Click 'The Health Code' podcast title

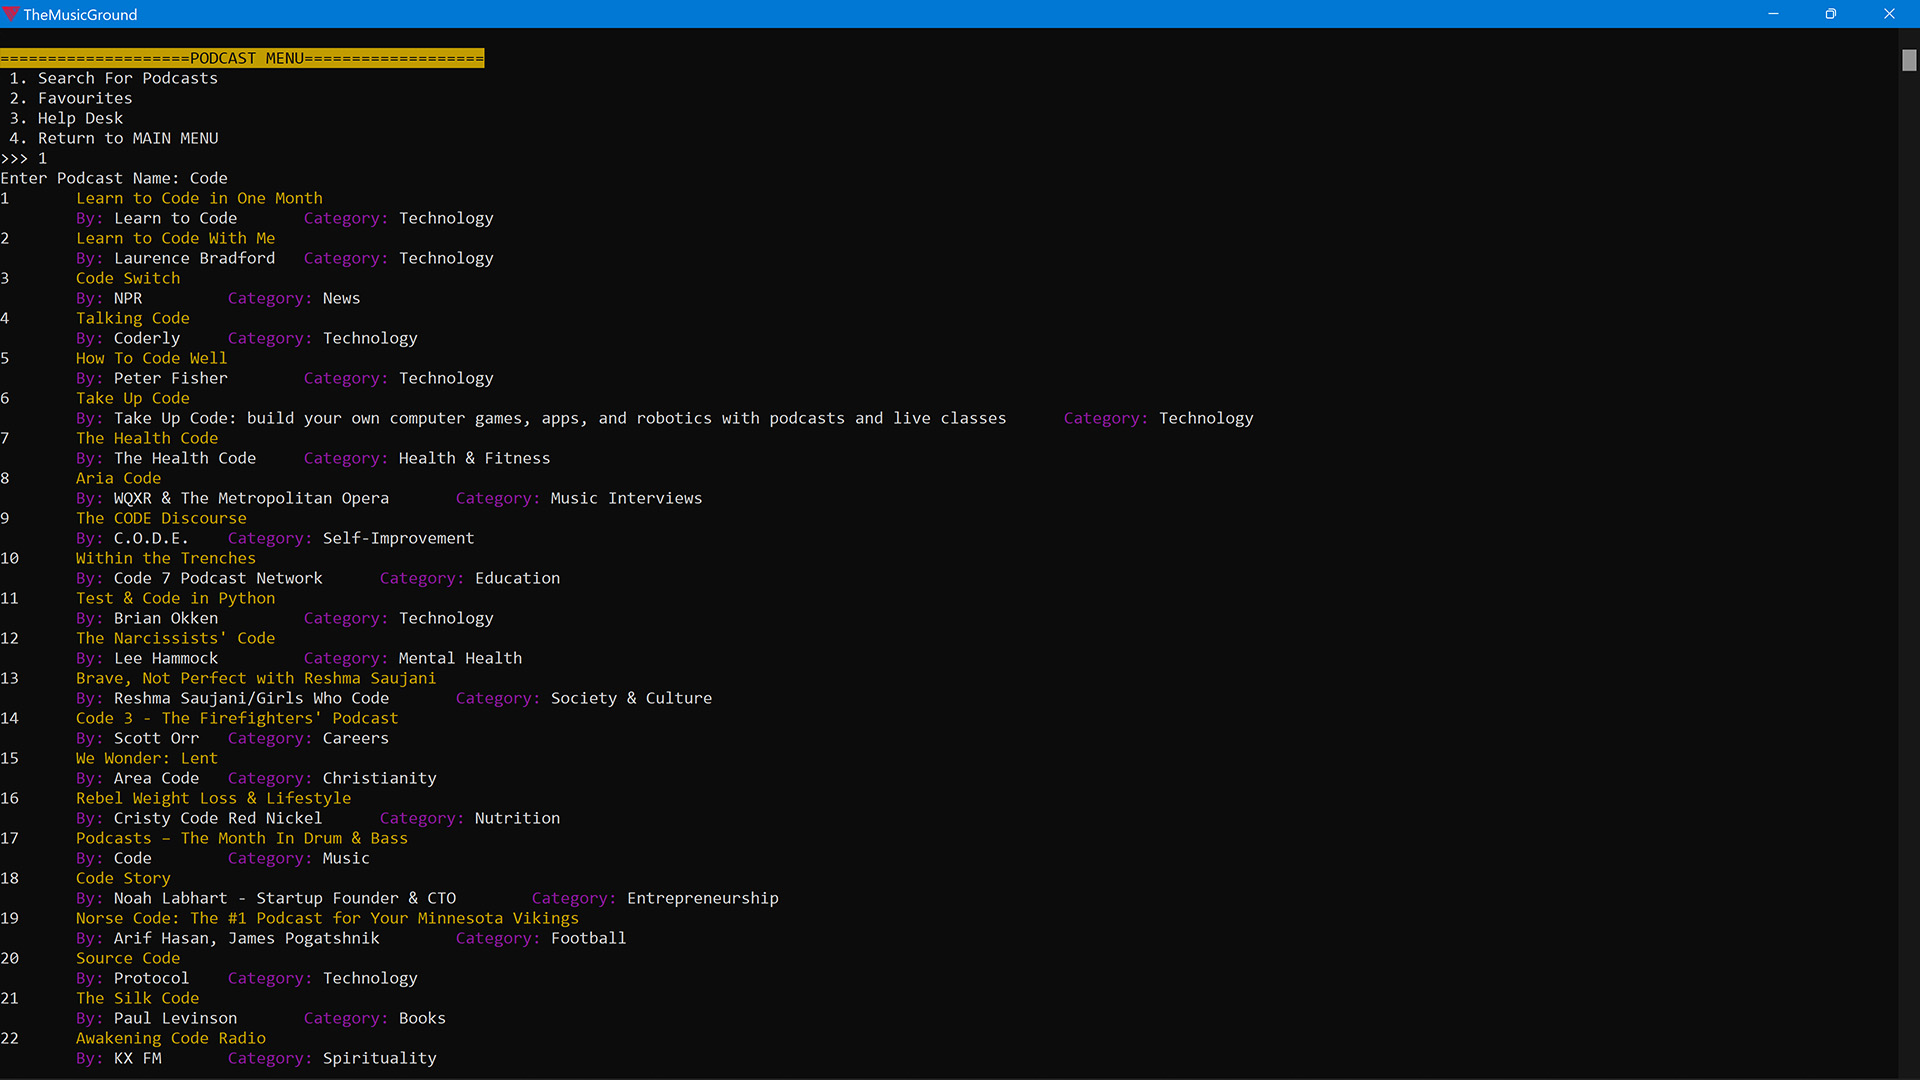pyautogui.click(x=147, y=438)
